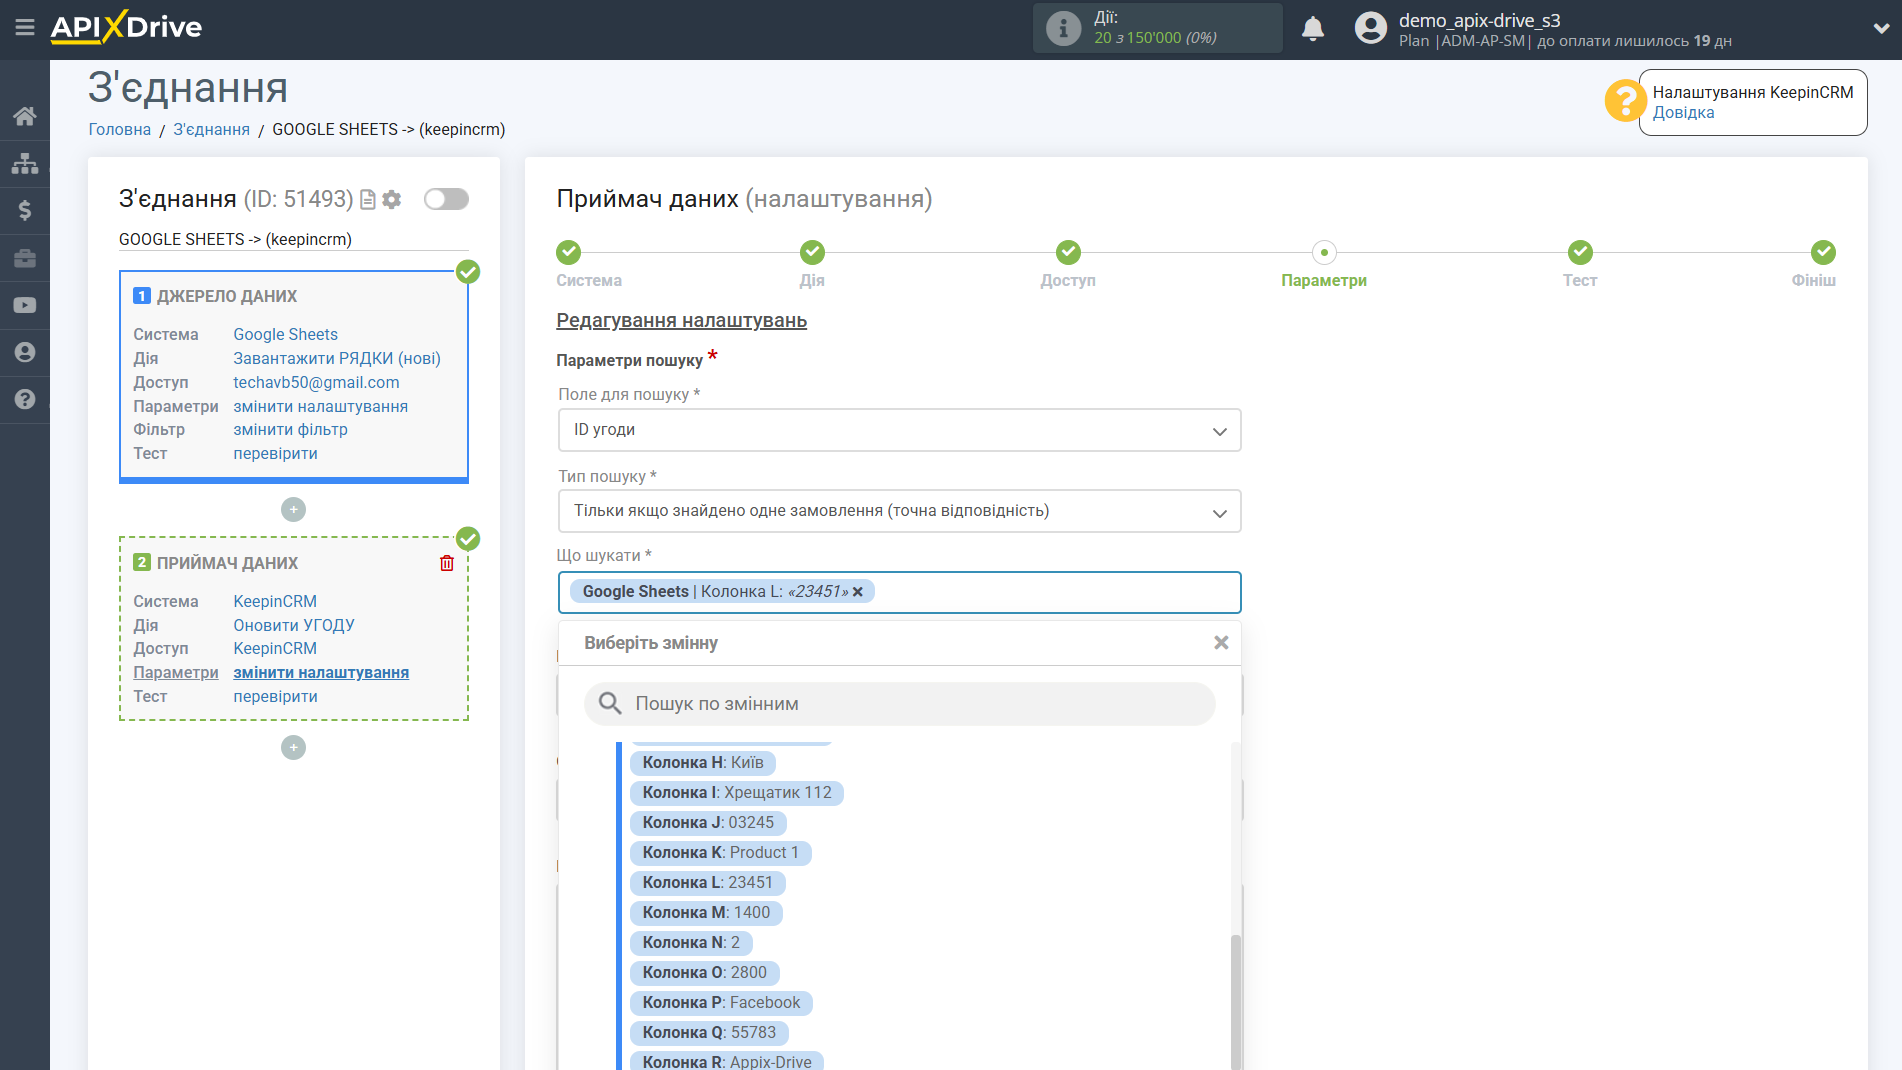Open techavb50@gmail.com access link
Viewport: 1902px width, 1070px height.
coord(316,383)
